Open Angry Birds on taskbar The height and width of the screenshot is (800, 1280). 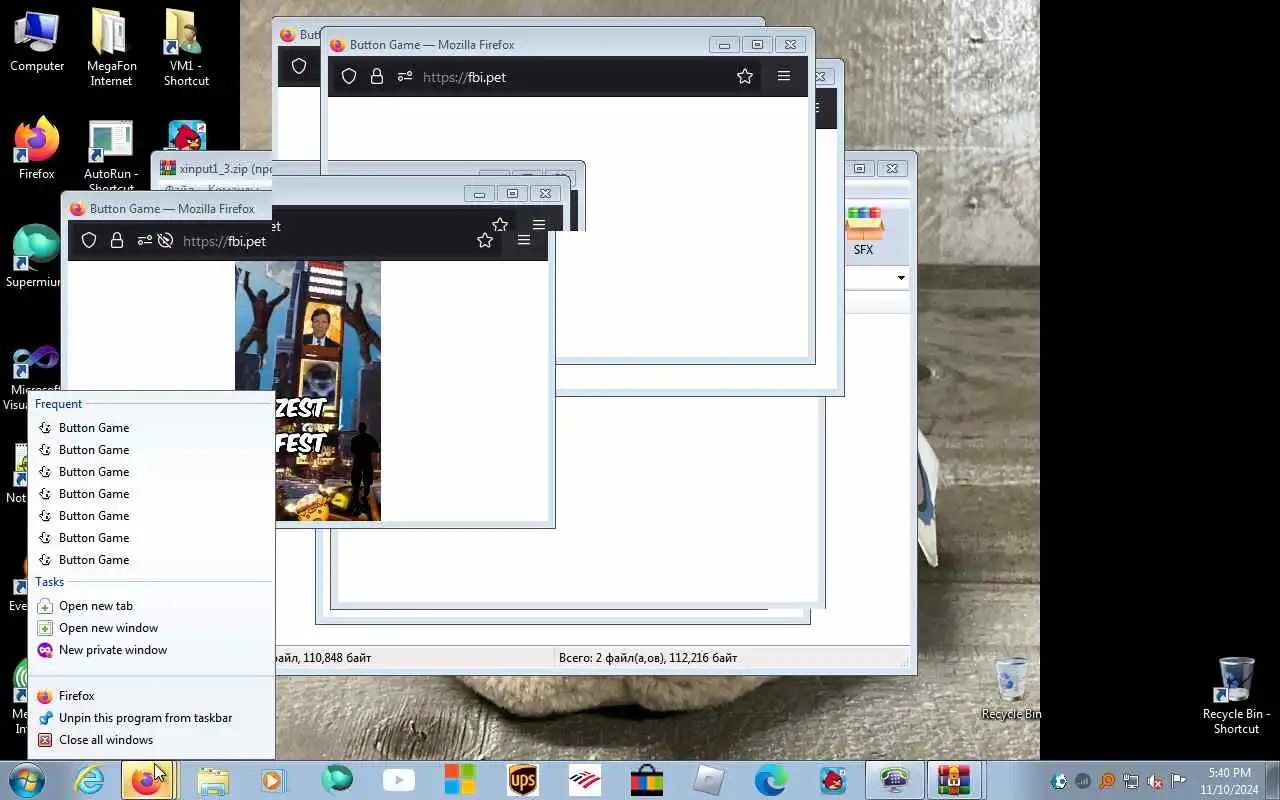(x=832, y=780)
